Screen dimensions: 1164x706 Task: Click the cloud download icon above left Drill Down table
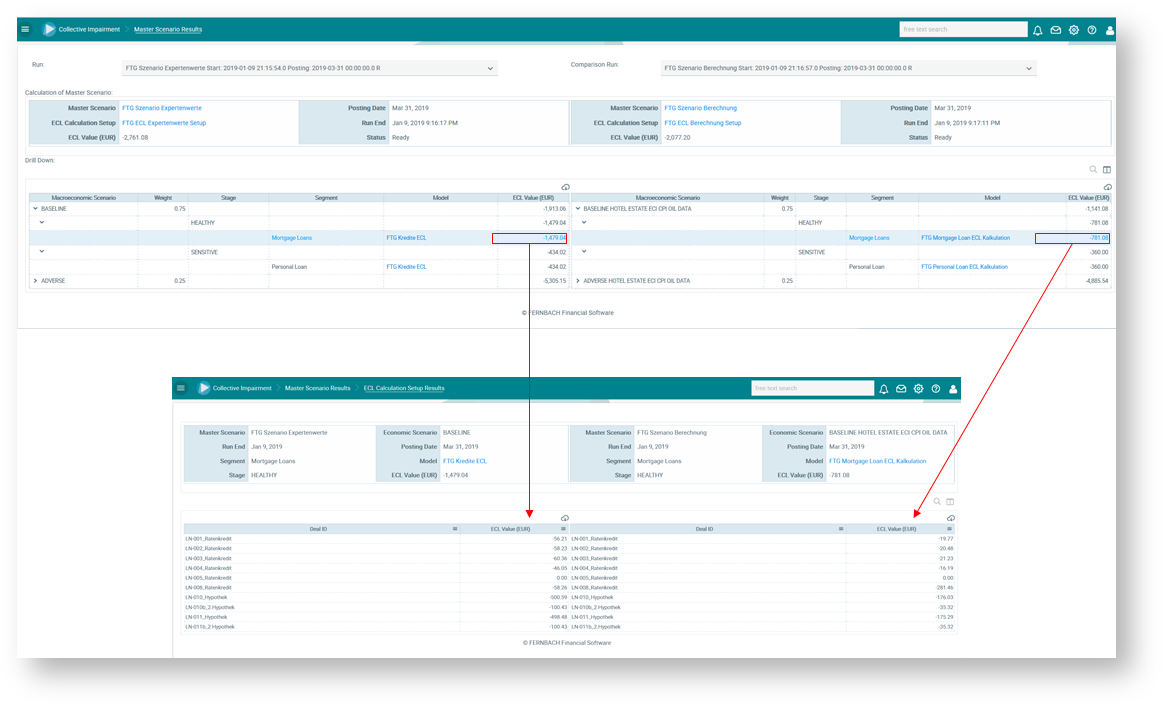[565, 187]
